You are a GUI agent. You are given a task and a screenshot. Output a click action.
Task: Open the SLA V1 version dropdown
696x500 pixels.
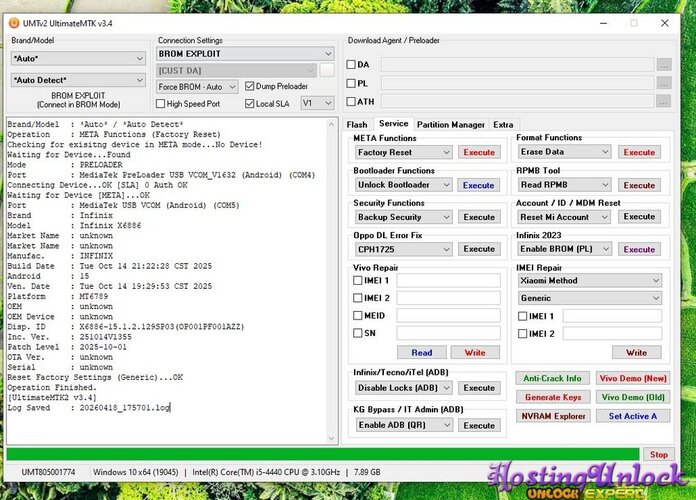click(317, 103)
